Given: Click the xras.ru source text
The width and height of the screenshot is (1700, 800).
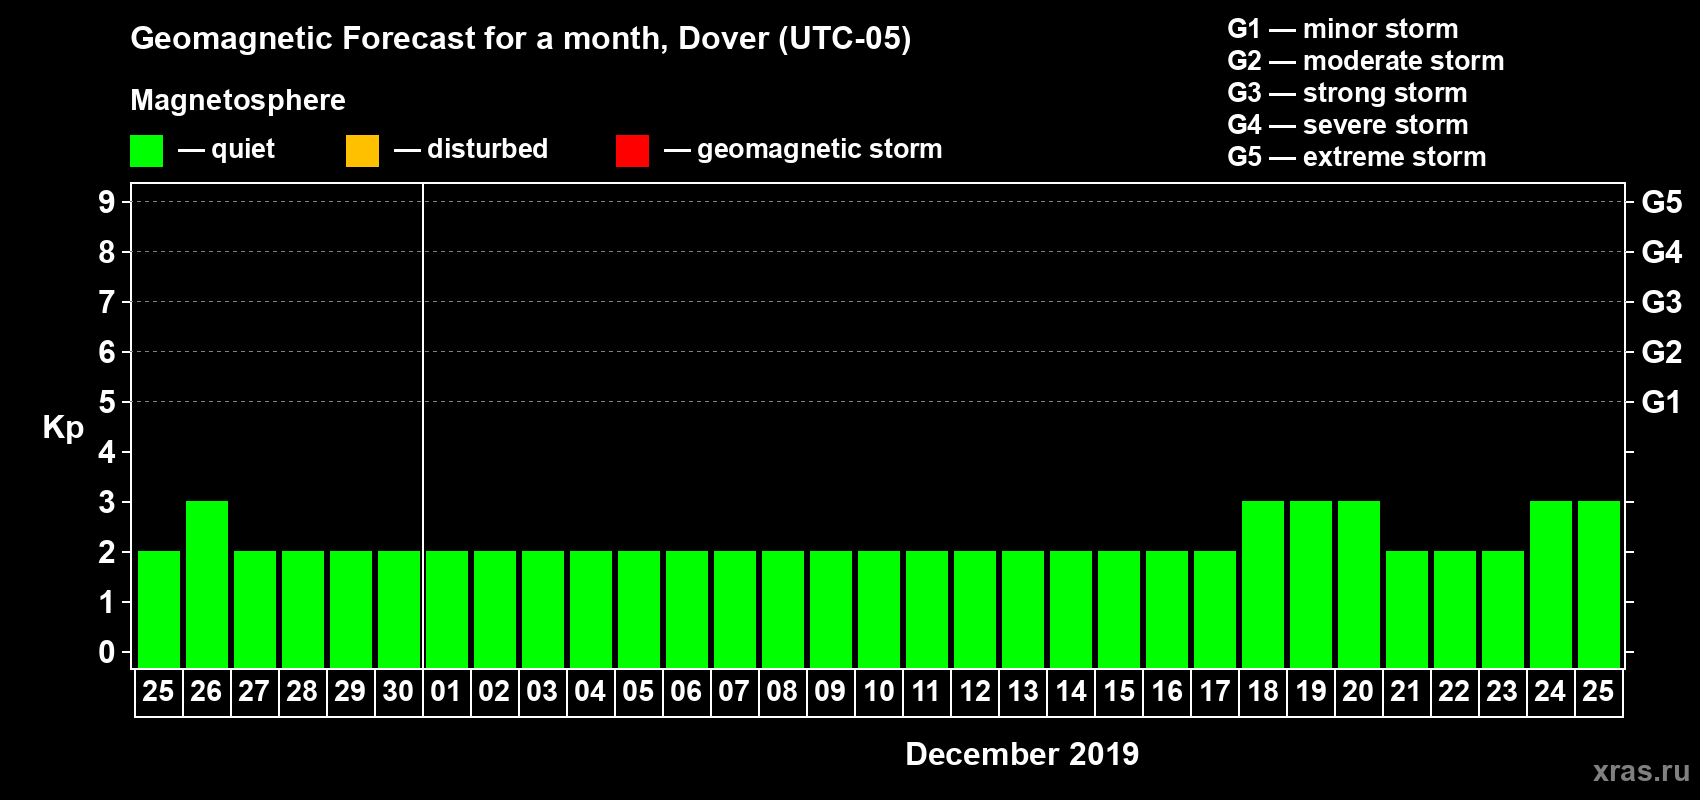Looking at the screenshot, I should pos(1641,771).
